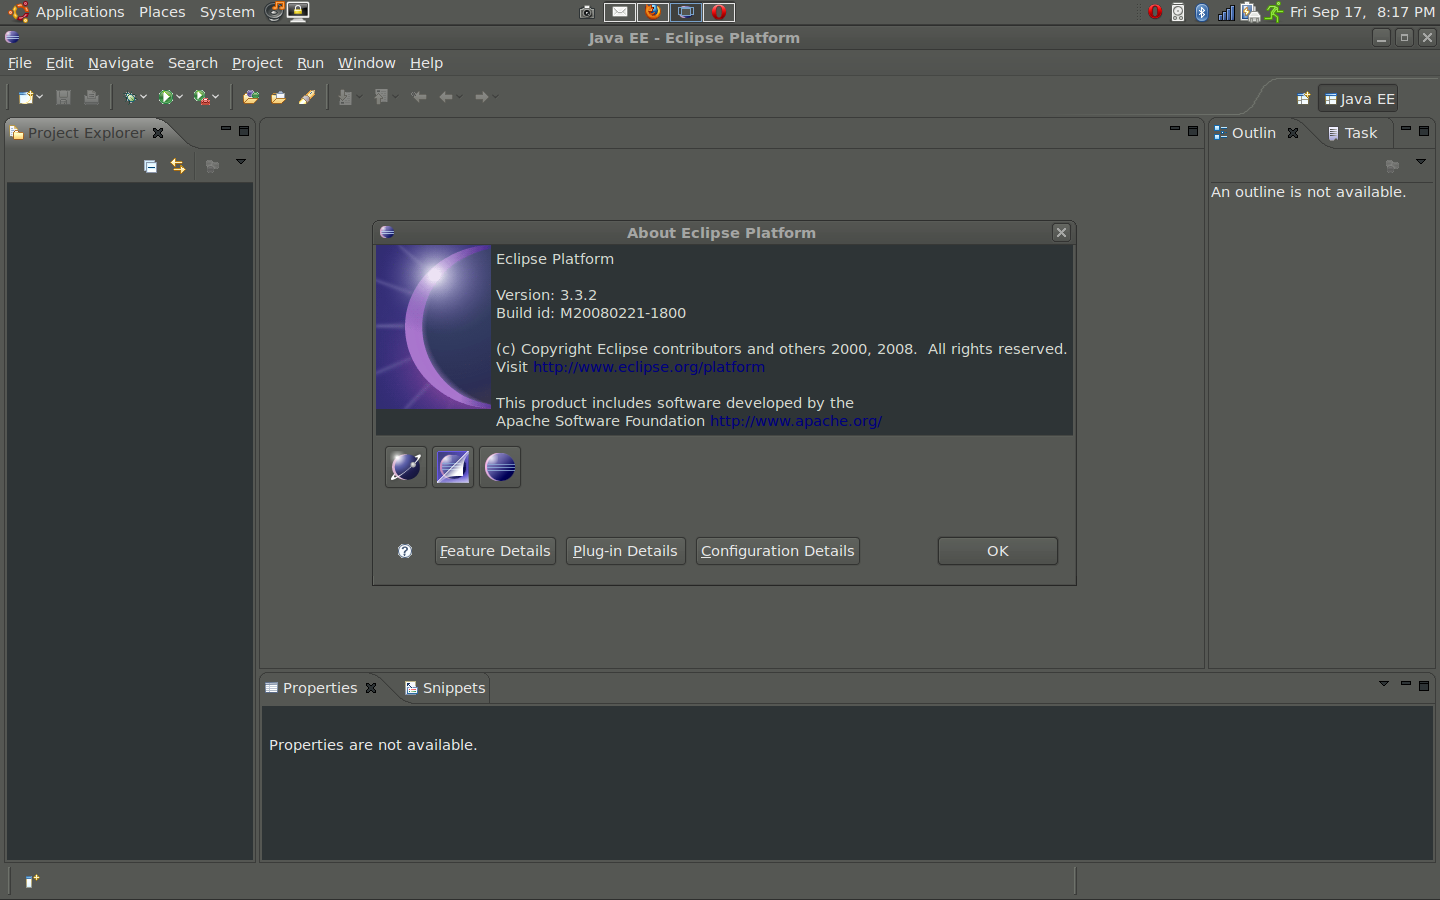Open the Applications menu in GNOME panel
Screen dimensions: 1440x900
(79, 12)
